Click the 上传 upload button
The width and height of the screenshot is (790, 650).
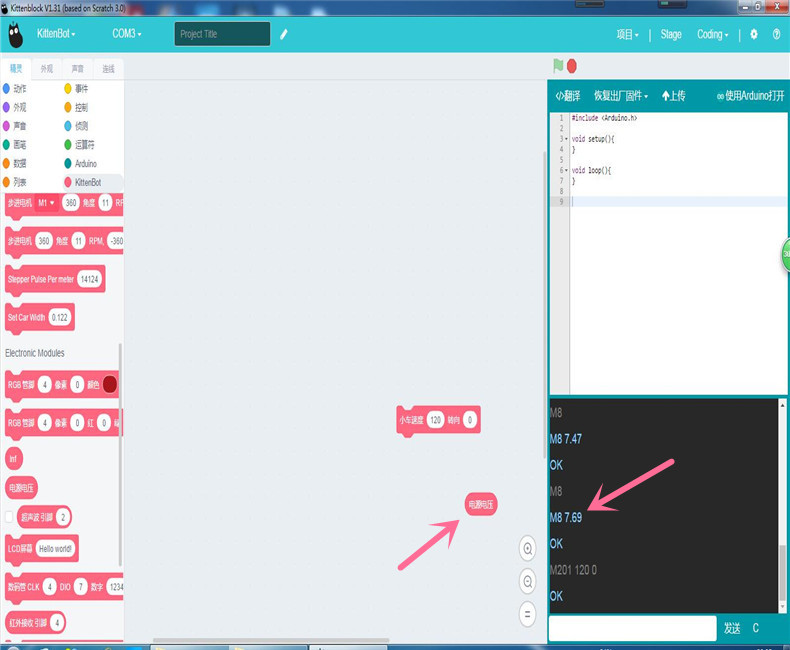(674, 96)
